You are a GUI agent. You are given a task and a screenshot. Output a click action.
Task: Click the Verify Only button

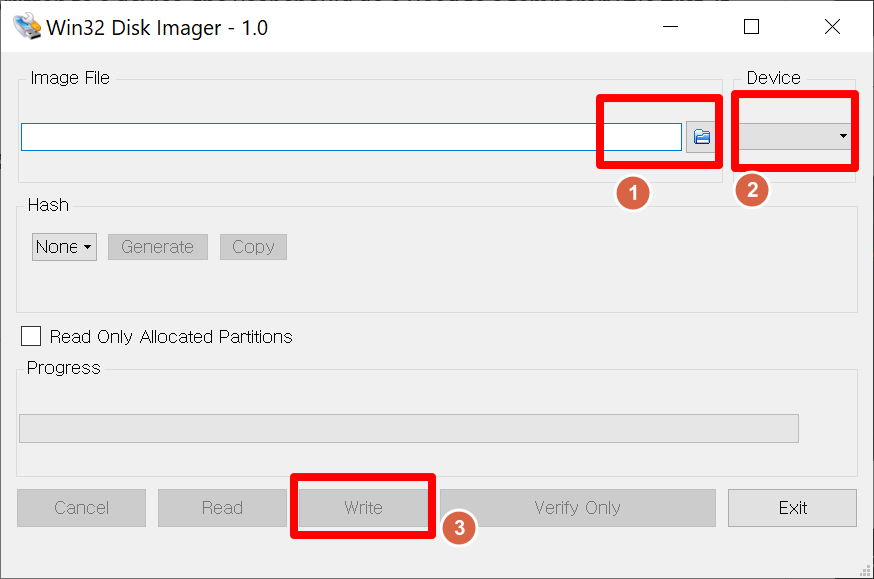(577, 508)
